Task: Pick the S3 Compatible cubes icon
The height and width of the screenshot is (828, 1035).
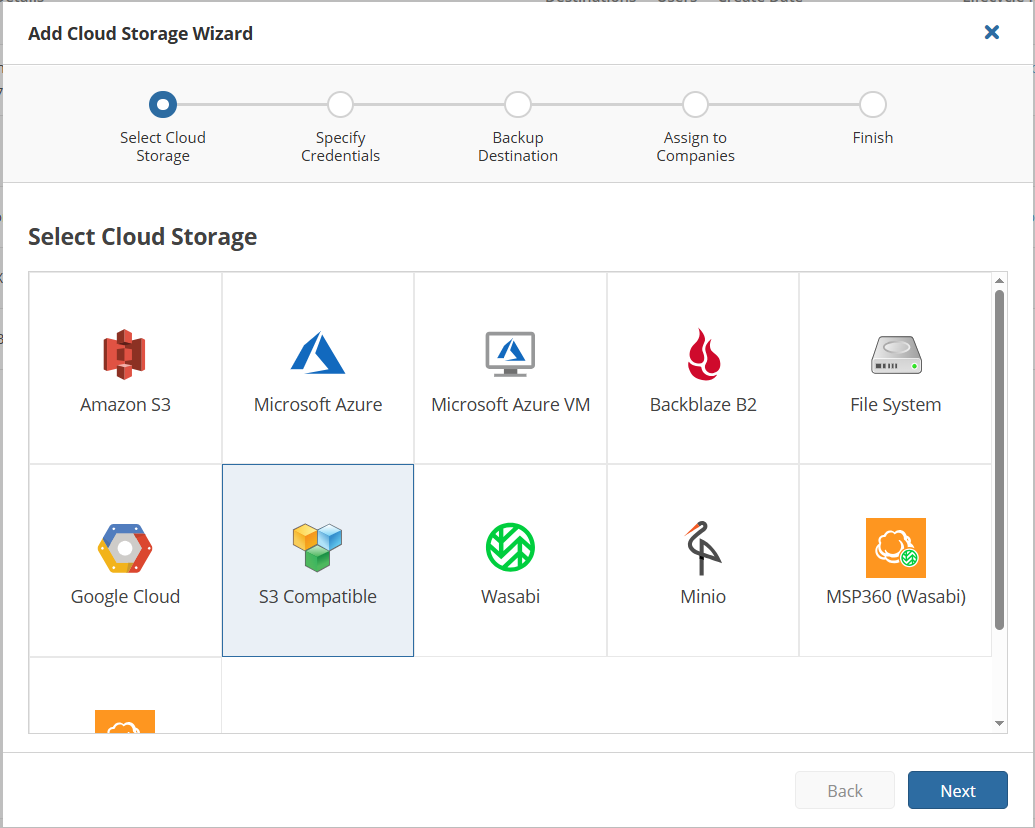Action: pos(317,547)
